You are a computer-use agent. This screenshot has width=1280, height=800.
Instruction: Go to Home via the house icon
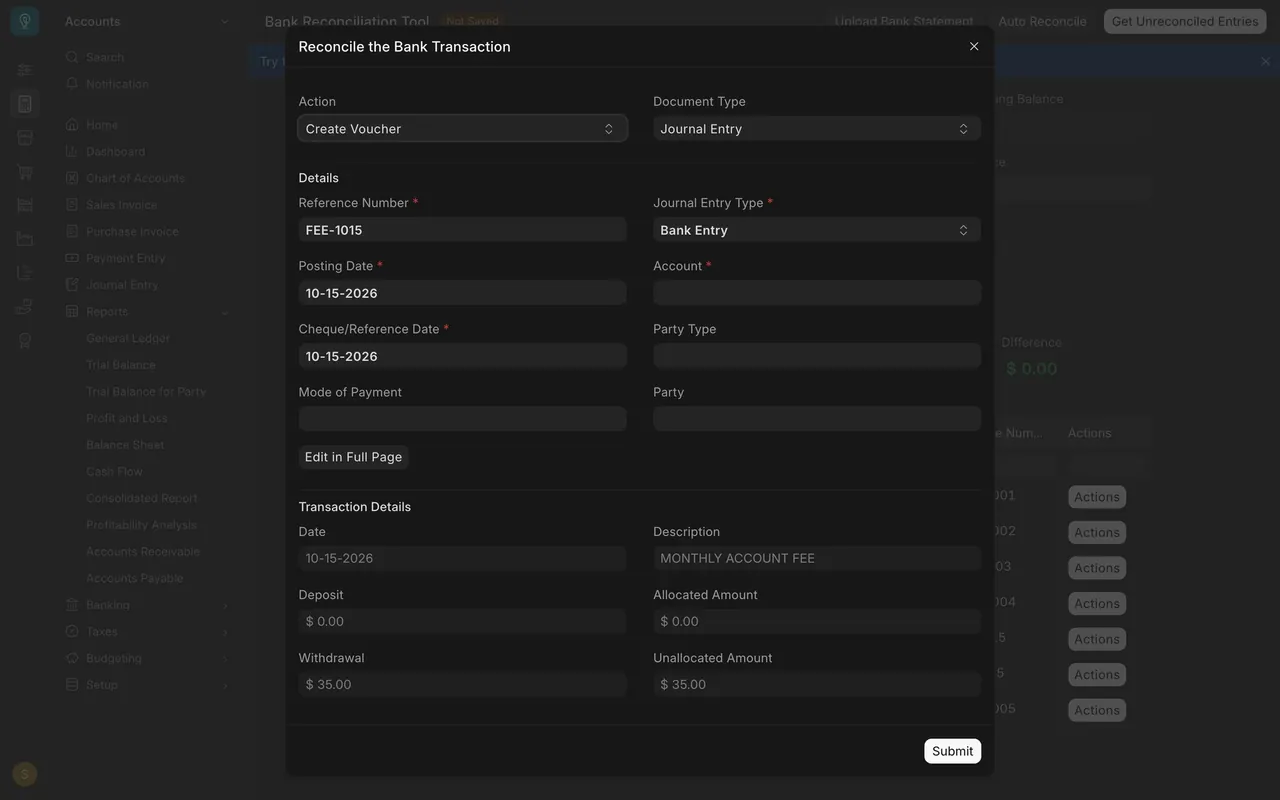point(72,125)
